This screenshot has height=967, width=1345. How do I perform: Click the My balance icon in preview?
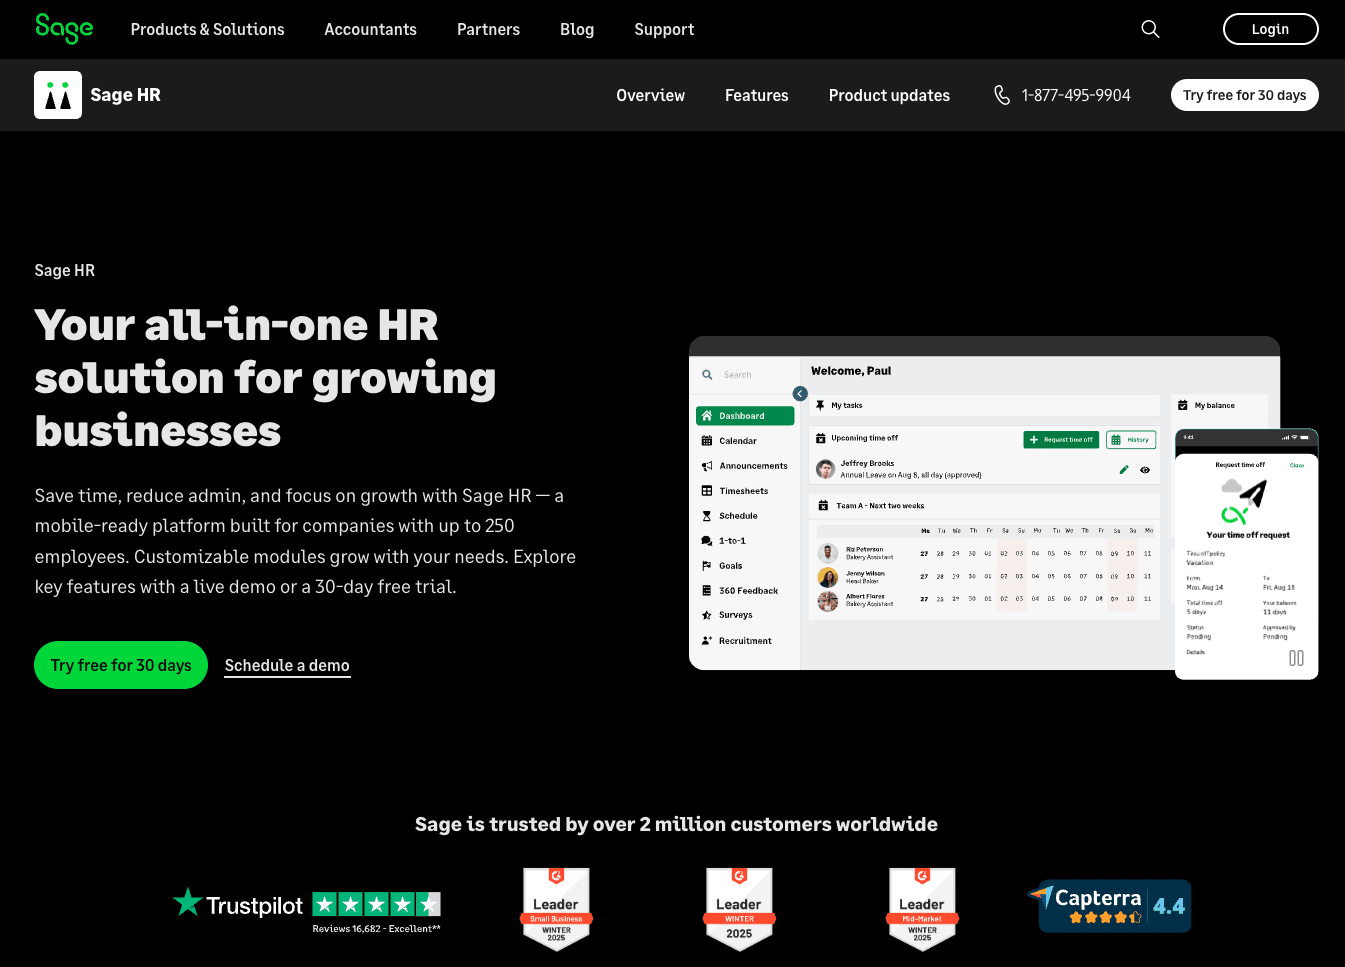(x=1183, y=405)
